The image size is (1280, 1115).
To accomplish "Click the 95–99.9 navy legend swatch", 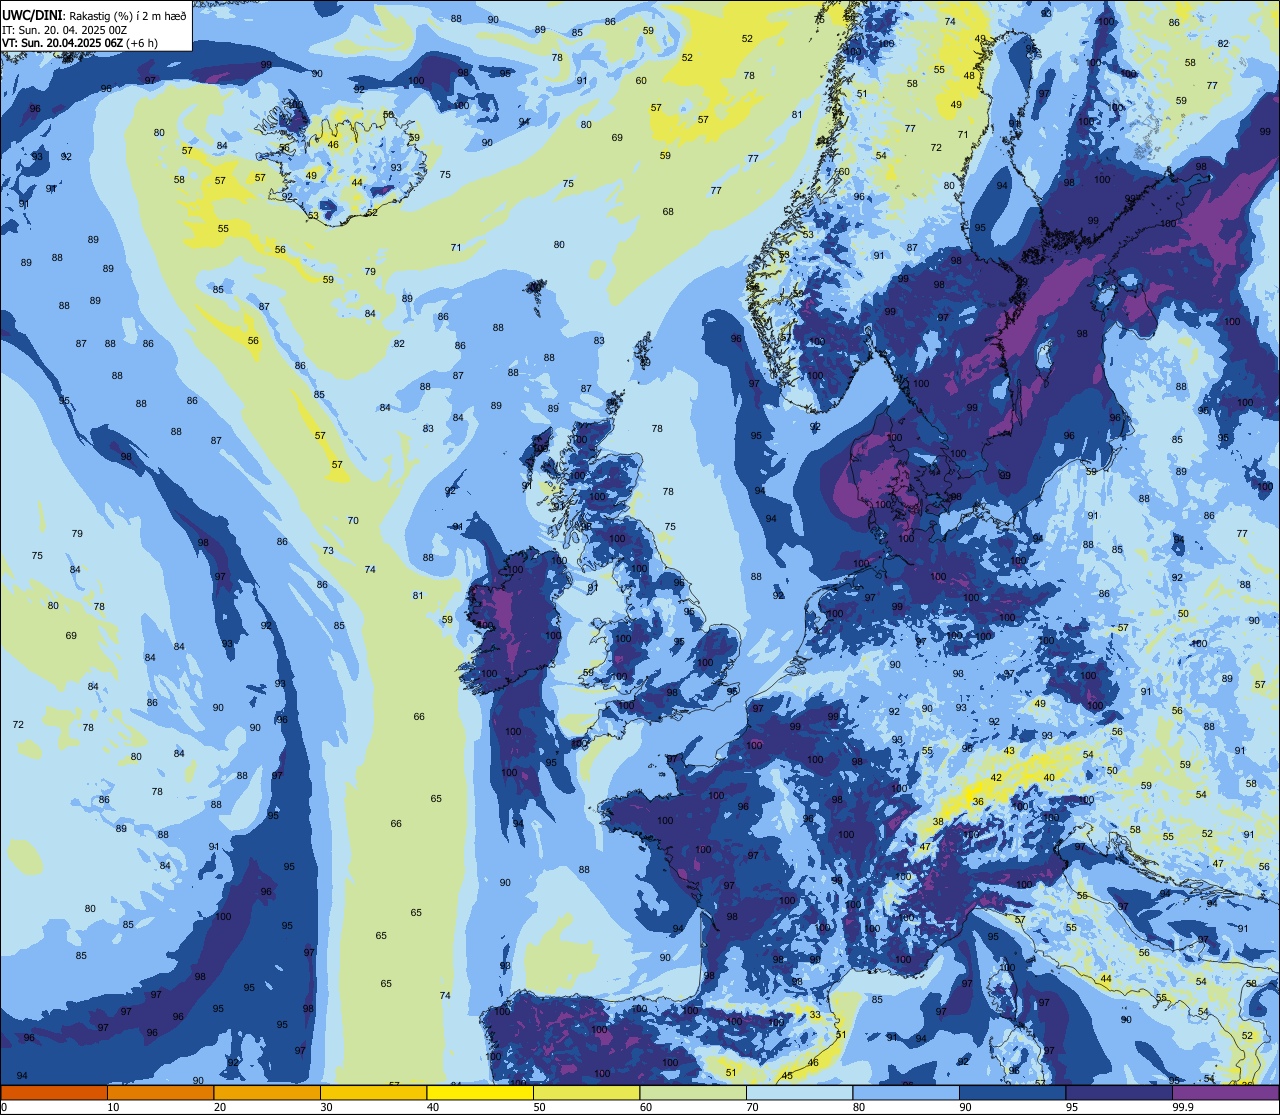I will (x=1119, y=1092).
